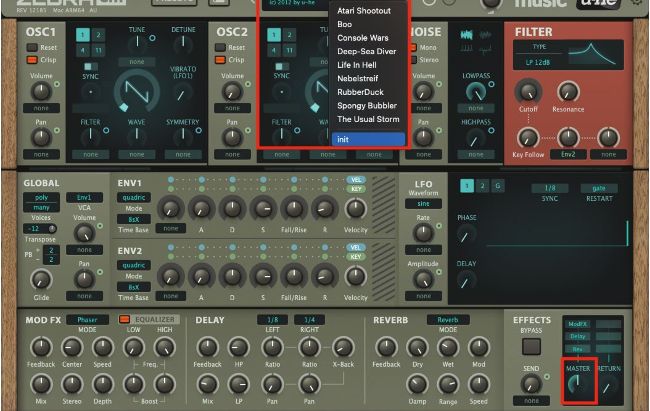Screen dimensions: 650x411
Task: Open the MOD FX Phaser mode selector
Action: [x=87, y=320]
